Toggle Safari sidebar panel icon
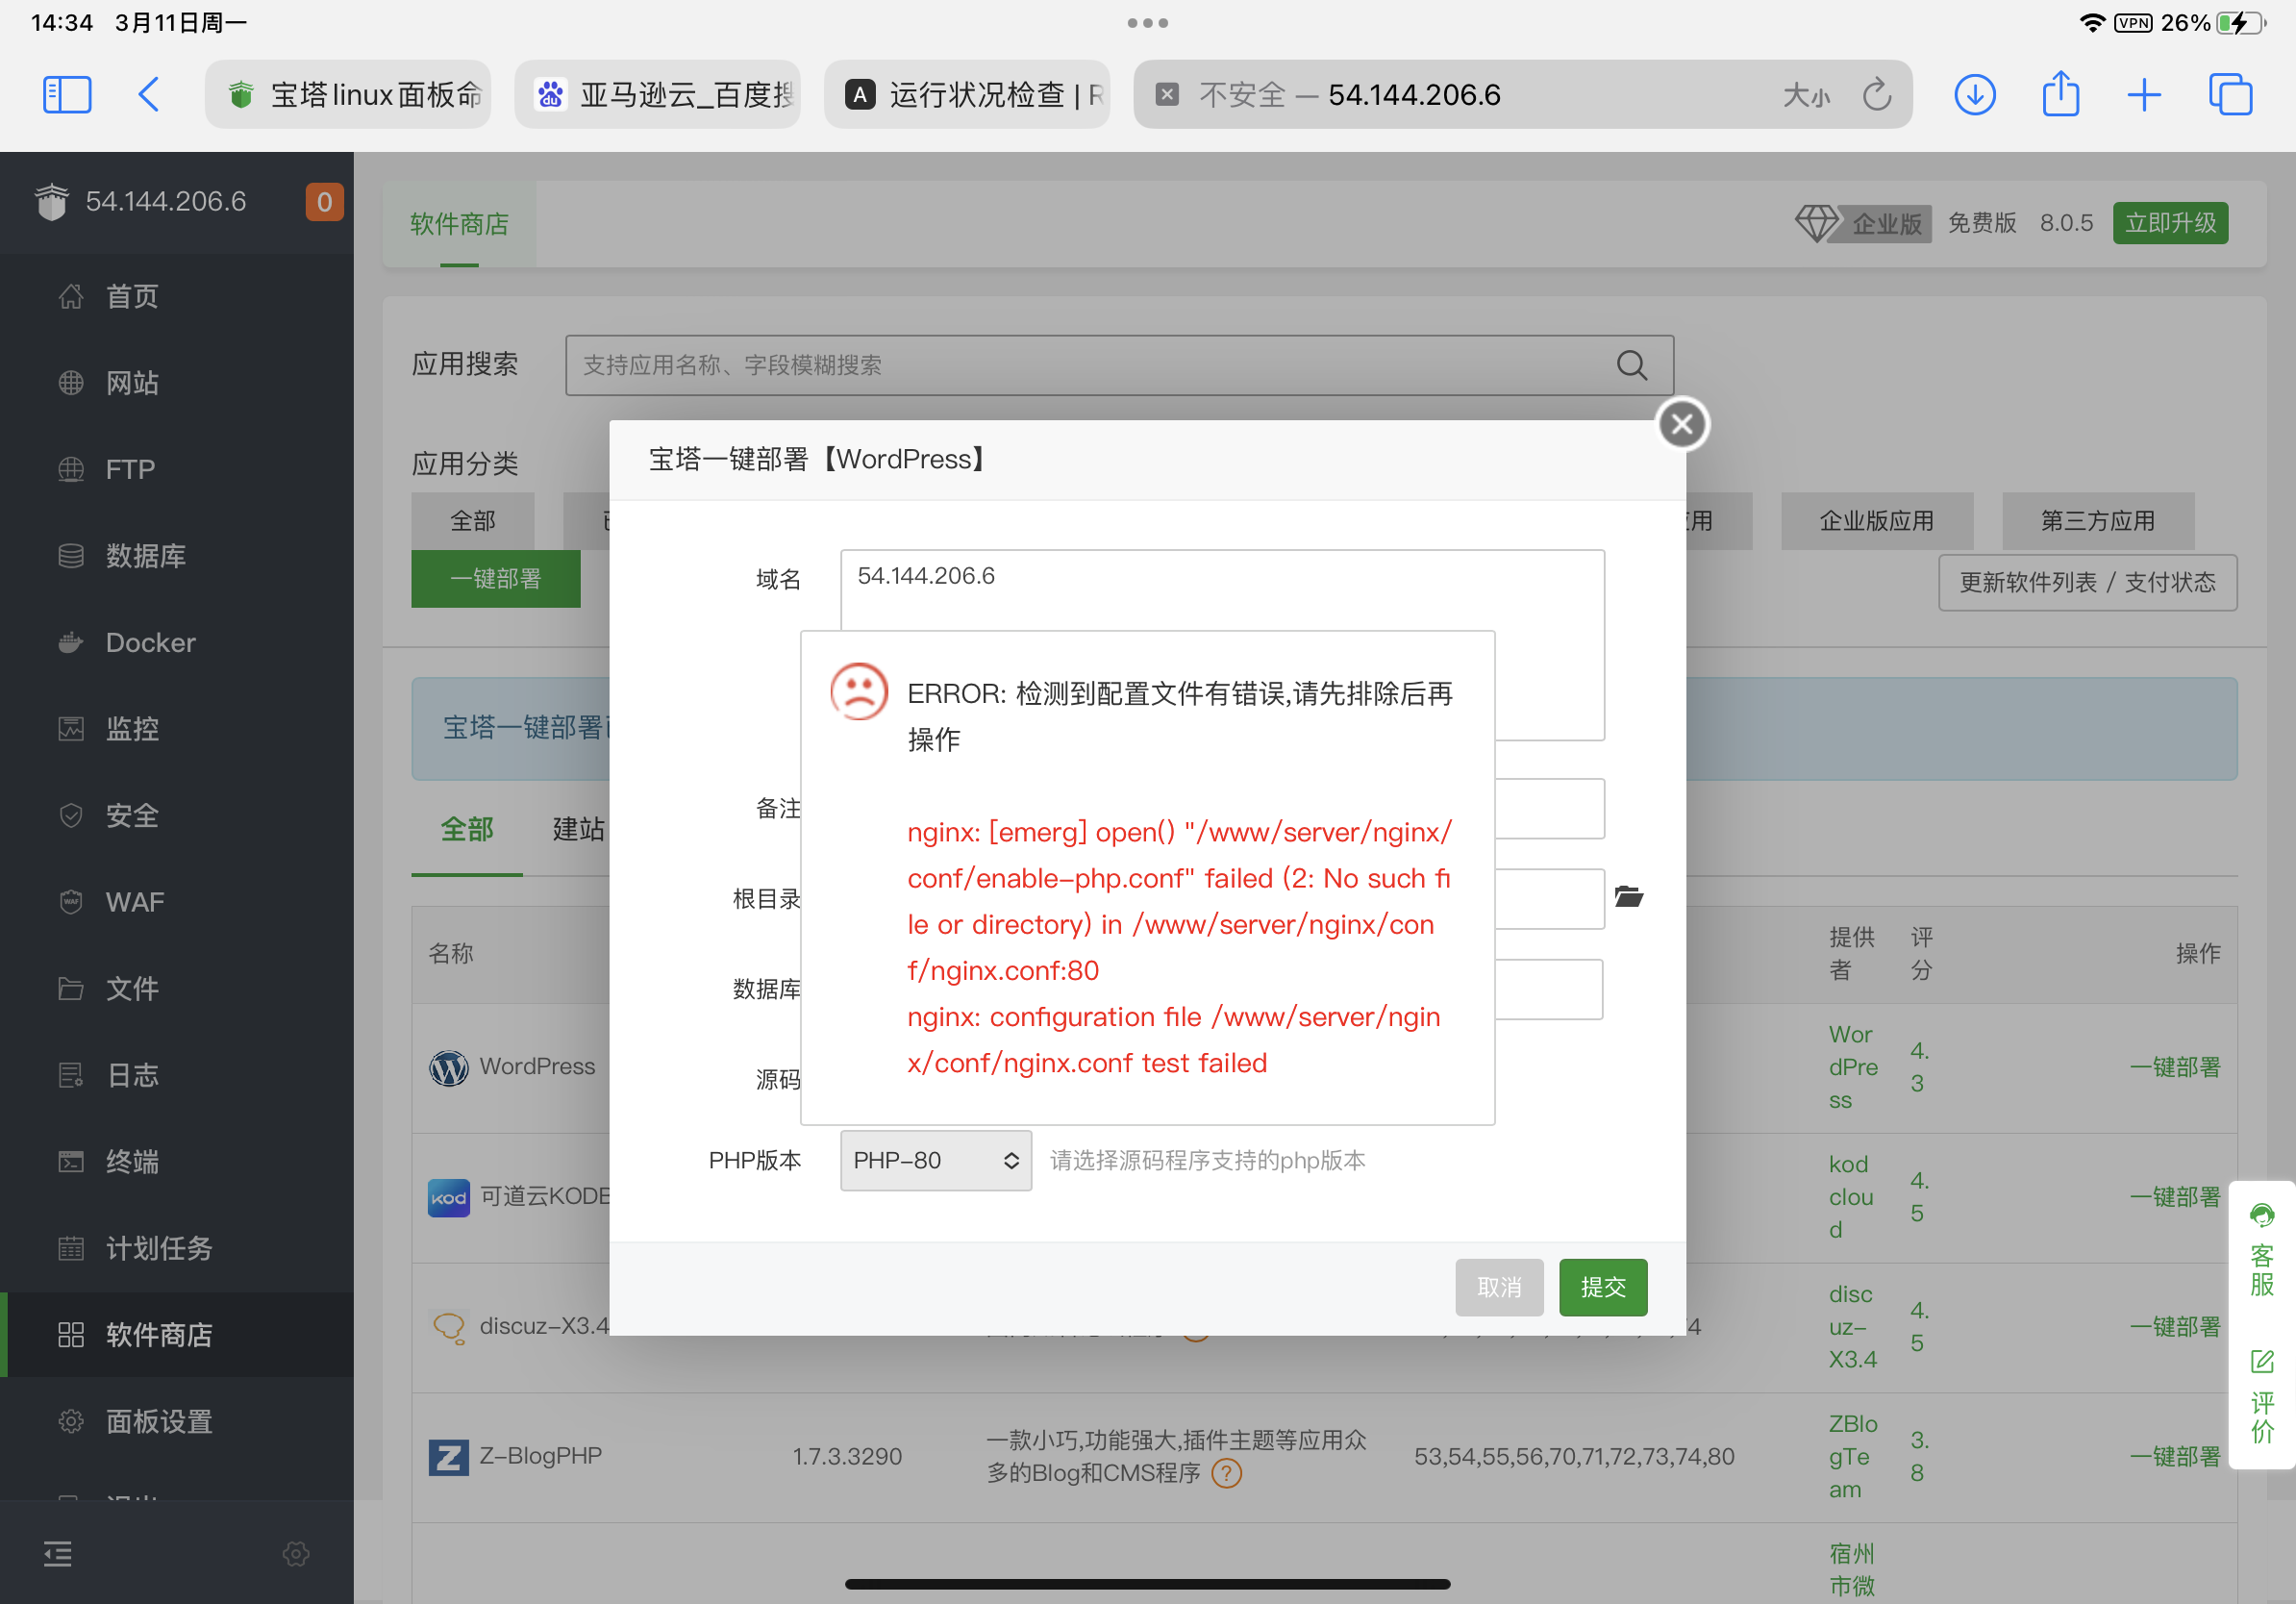 pos(67,95)
